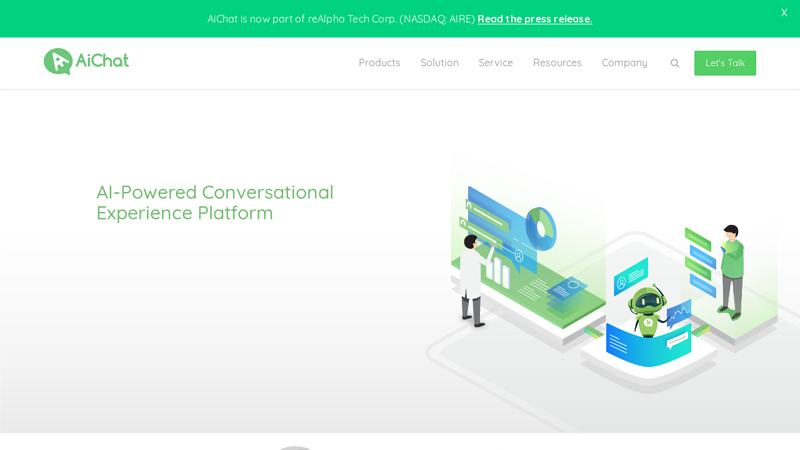The height and width of the screenshot is (450, 800).
Task: Open the Products menu
Action: [x=379, y=63]
